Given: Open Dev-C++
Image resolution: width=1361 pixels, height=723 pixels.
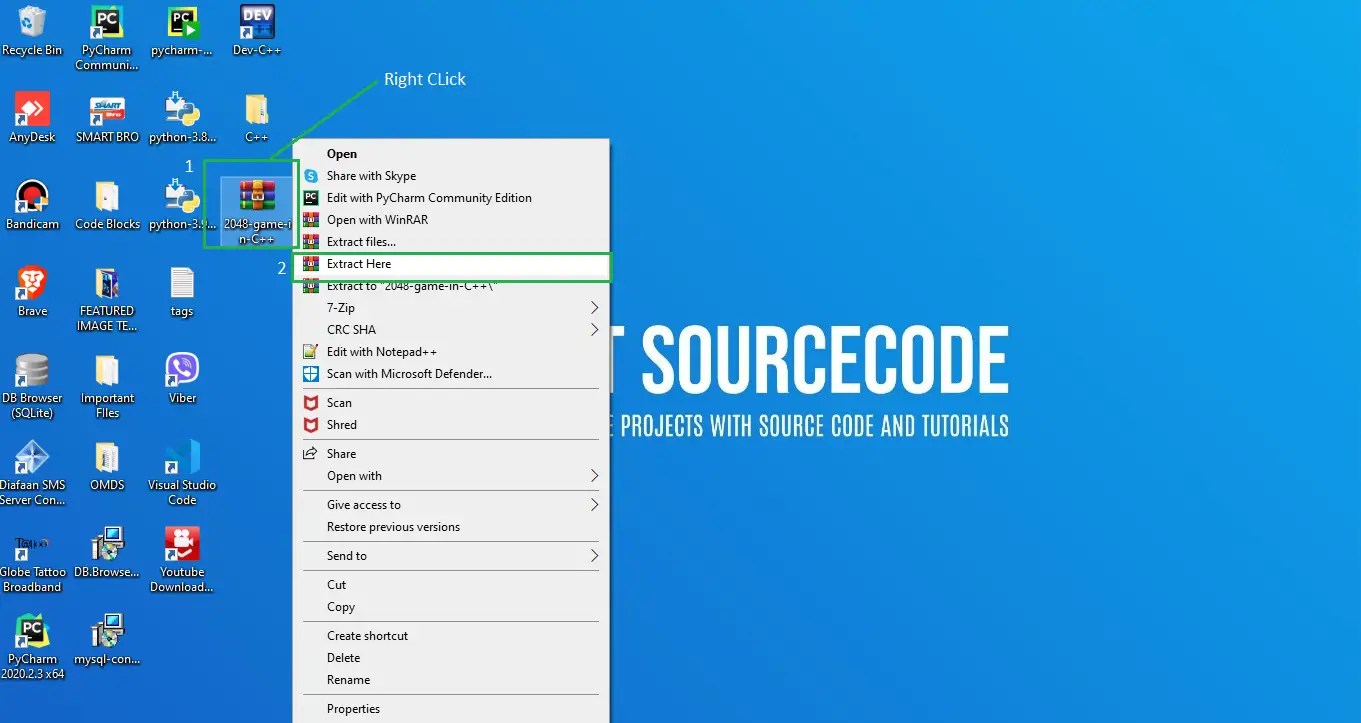Looking at the screenshot, I should coord(256,22).
